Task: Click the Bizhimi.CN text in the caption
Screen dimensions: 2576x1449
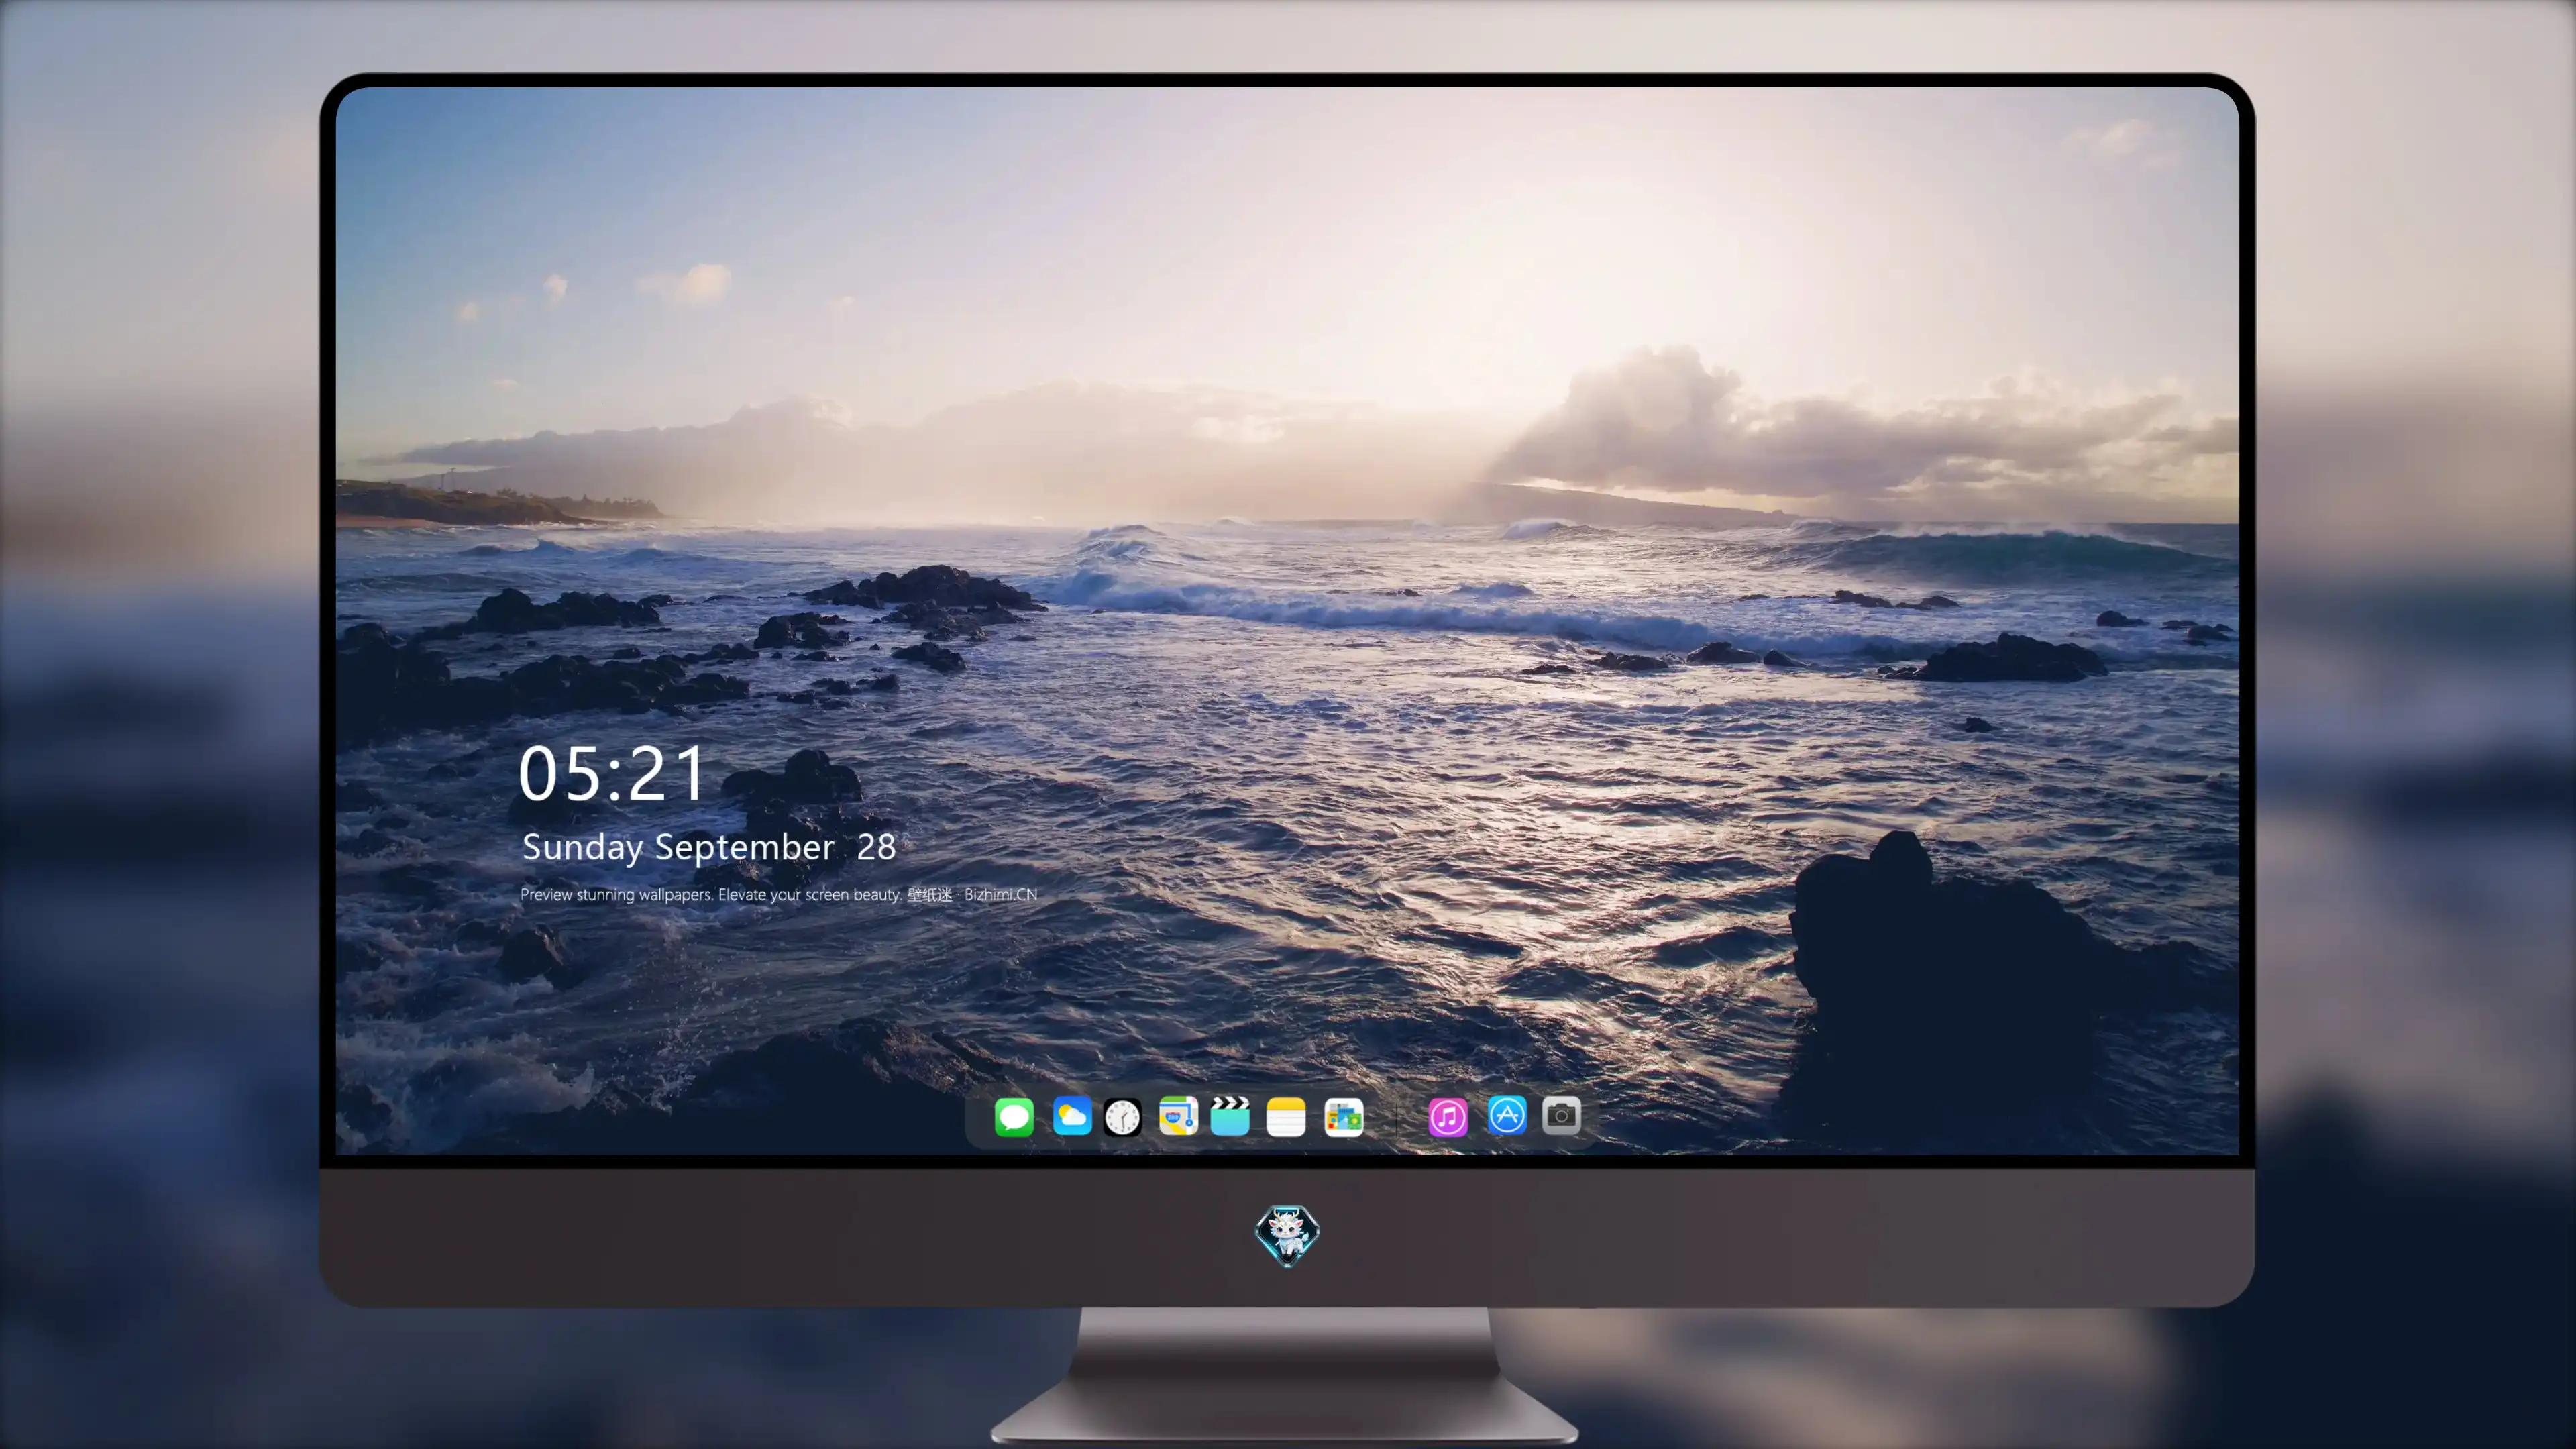Action: pyautogui.click(x=1001, y=894)
